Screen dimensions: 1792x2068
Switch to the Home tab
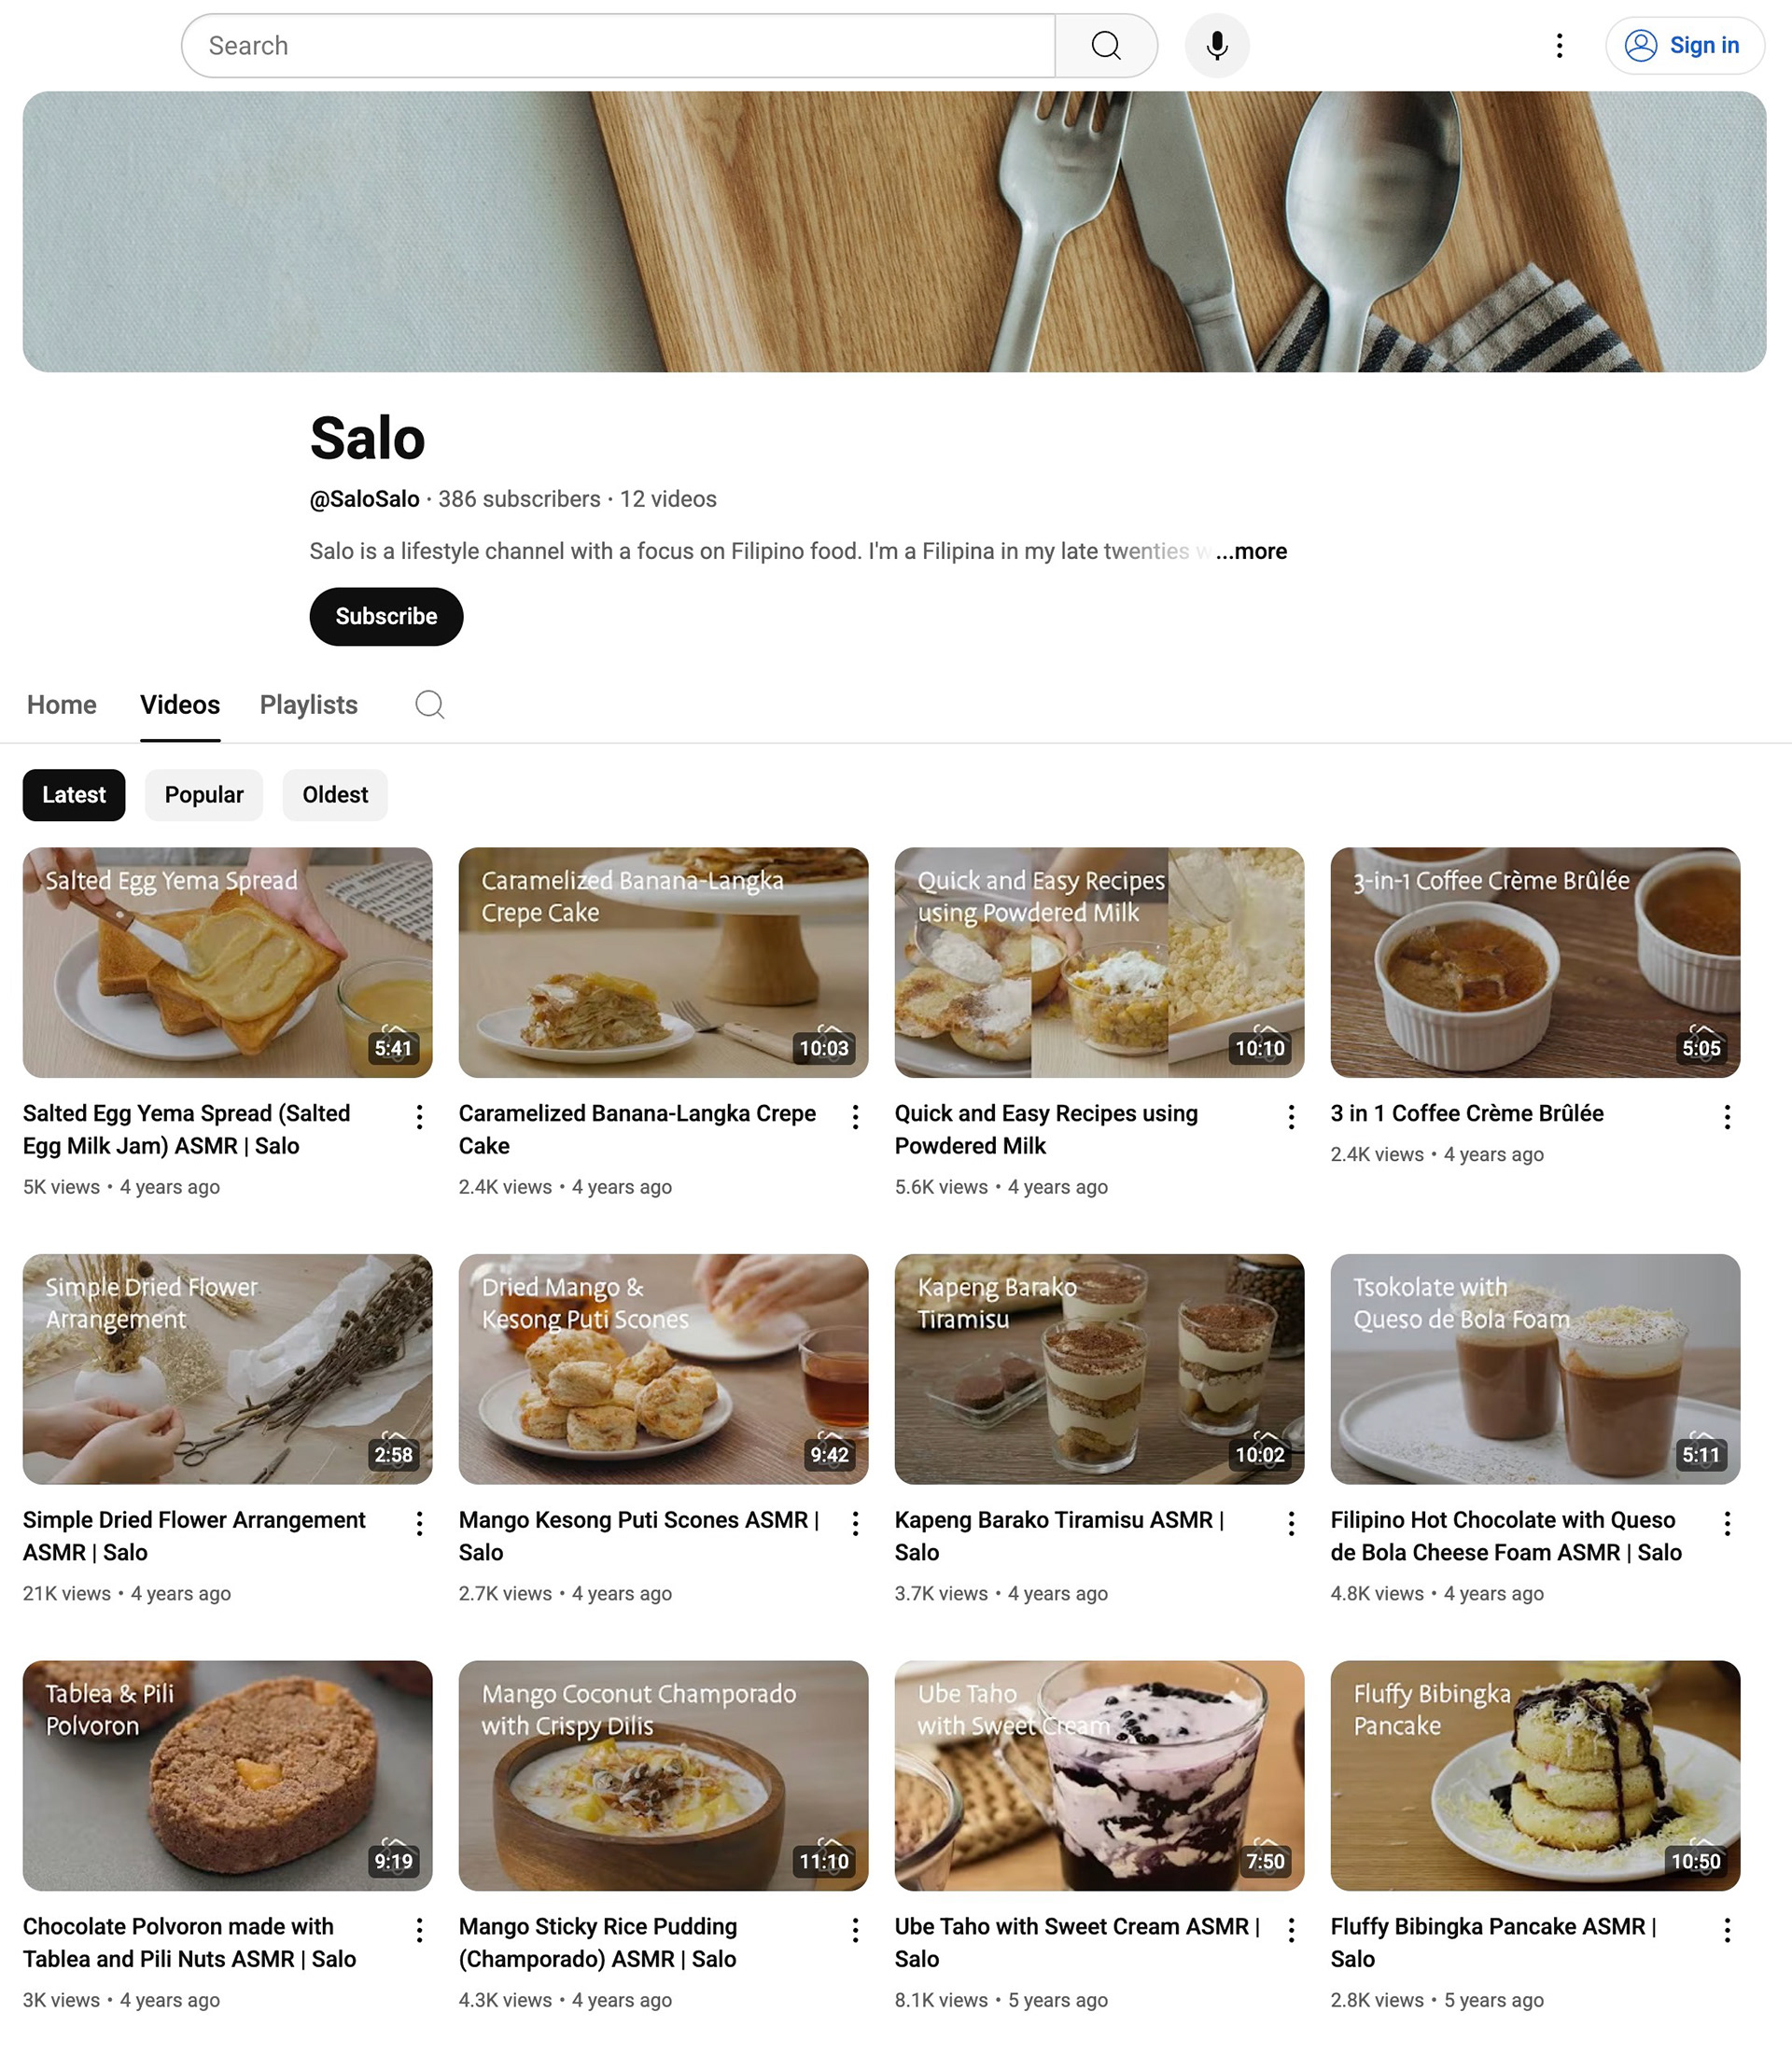point(62,705)
